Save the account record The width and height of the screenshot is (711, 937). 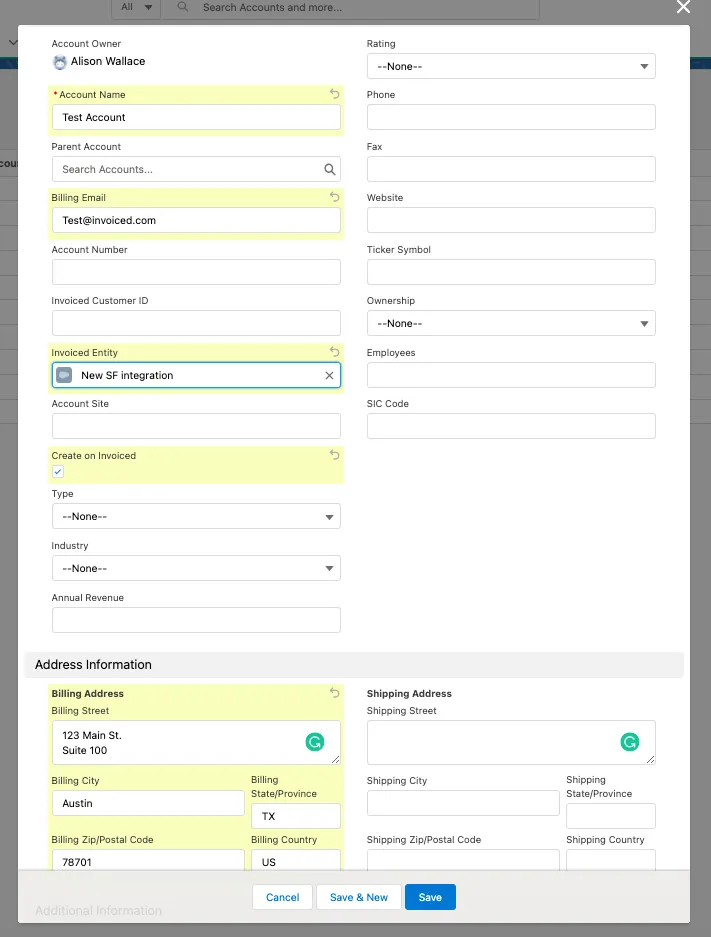point(430,897)
